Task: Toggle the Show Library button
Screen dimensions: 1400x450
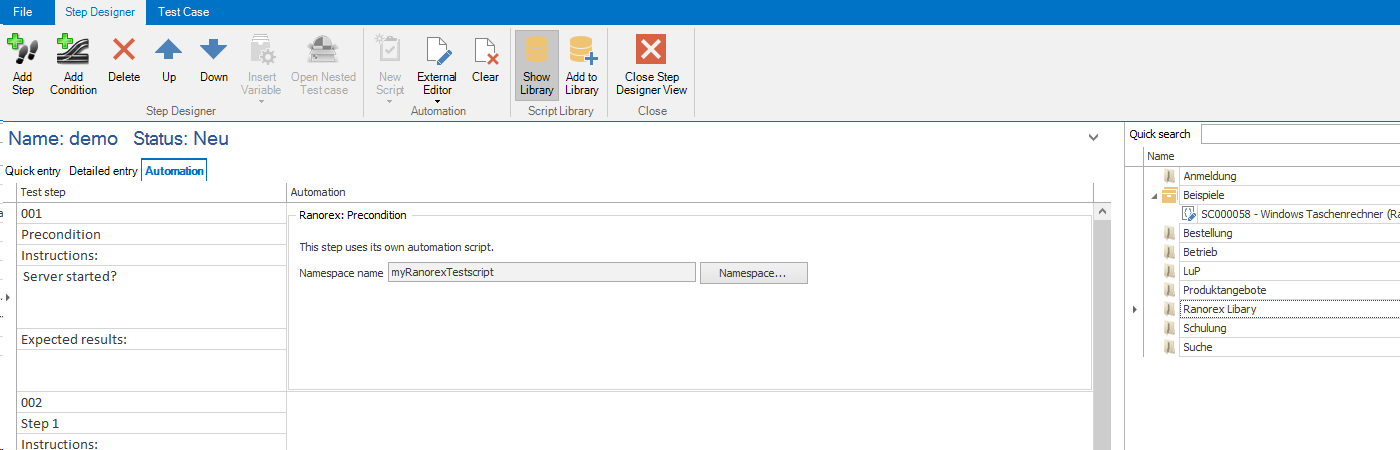Action: click(x=536, y=65)
